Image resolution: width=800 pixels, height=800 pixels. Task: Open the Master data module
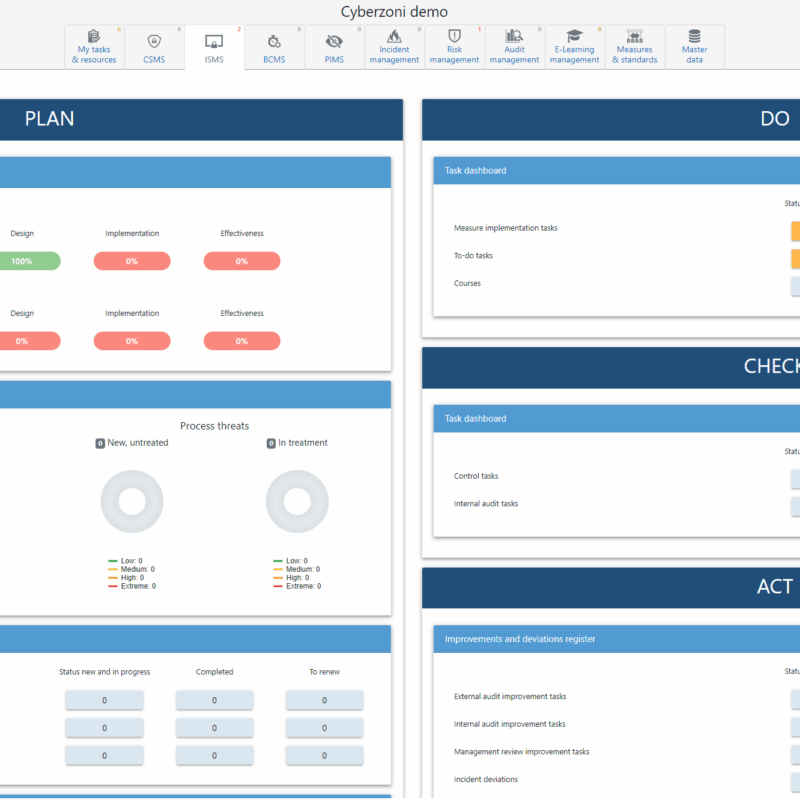[694, 47]
